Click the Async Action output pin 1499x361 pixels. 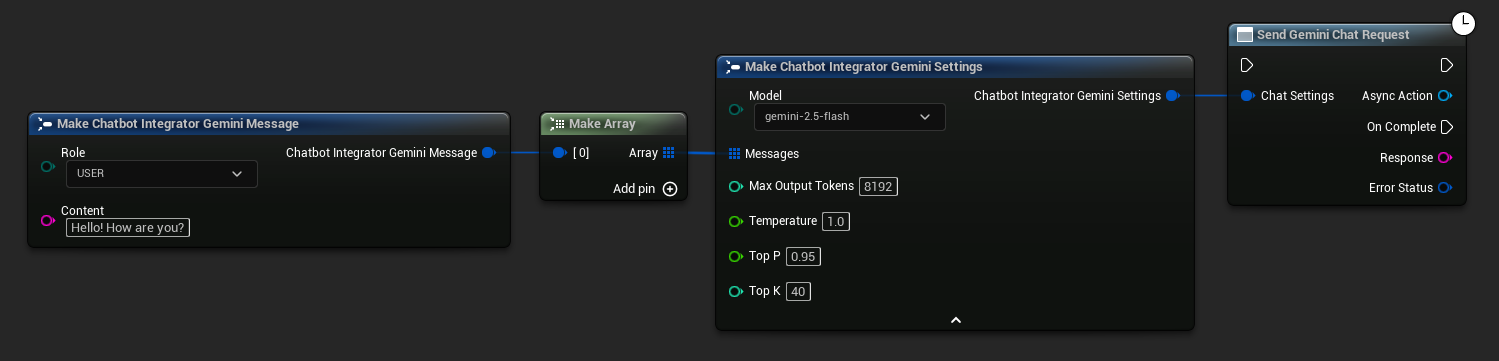(x=1444, y=96)
